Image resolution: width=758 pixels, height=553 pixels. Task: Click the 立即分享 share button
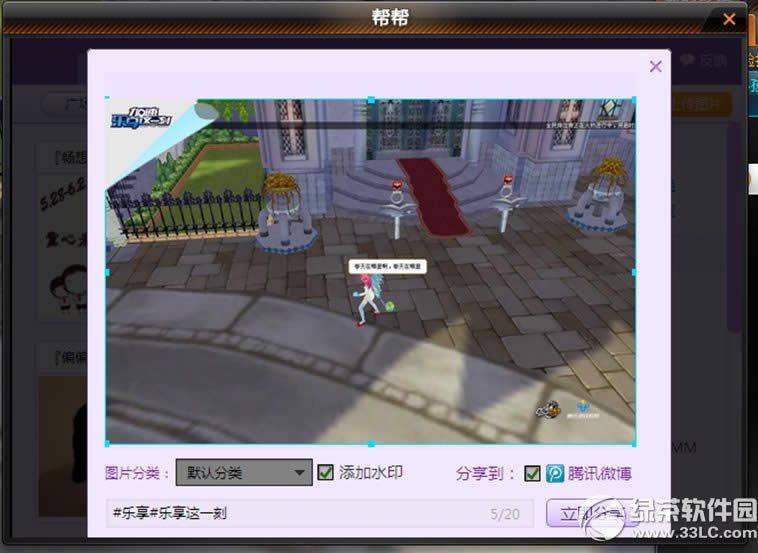(592, 513)
